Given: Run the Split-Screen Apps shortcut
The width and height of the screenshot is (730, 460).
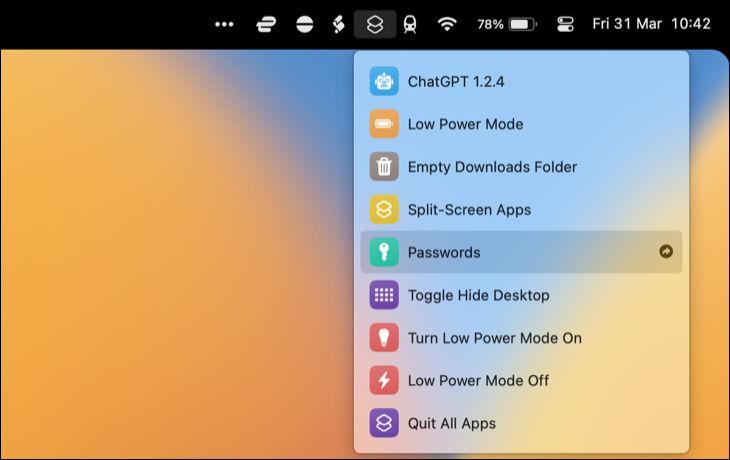Looking at the screenshot, I should click(x=521, y=210).
